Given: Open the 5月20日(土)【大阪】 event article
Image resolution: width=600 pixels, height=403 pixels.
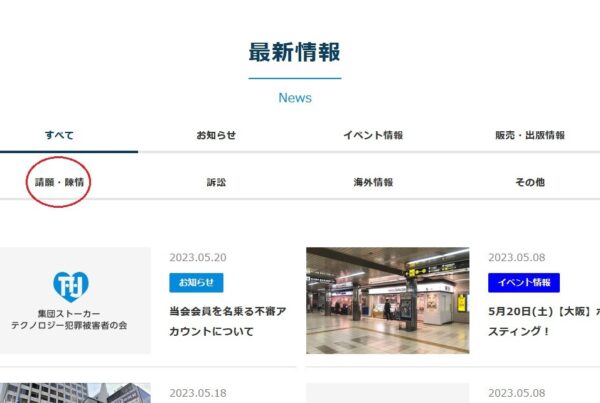Looking at the screenshot, I should pyautogui.click(x=543, y=311).
